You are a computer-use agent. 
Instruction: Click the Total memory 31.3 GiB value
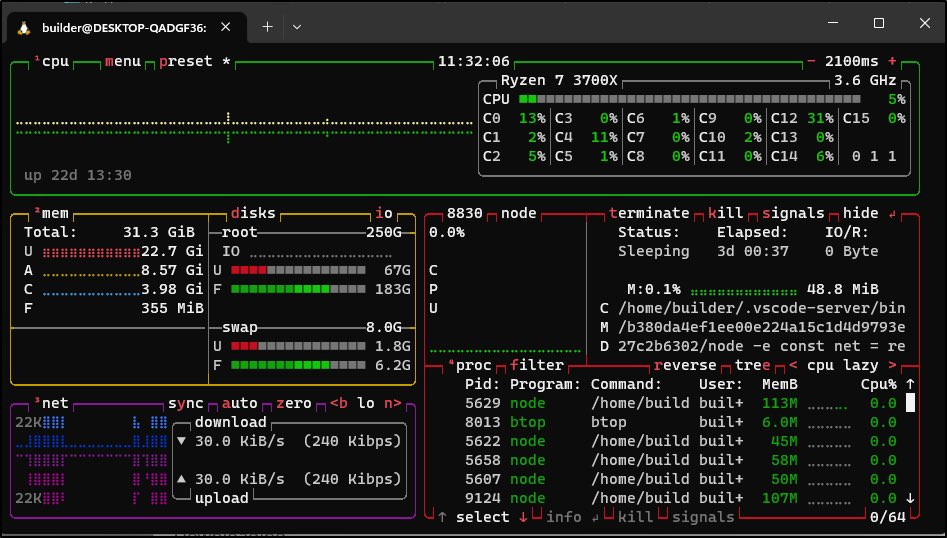tap(159, 232)
